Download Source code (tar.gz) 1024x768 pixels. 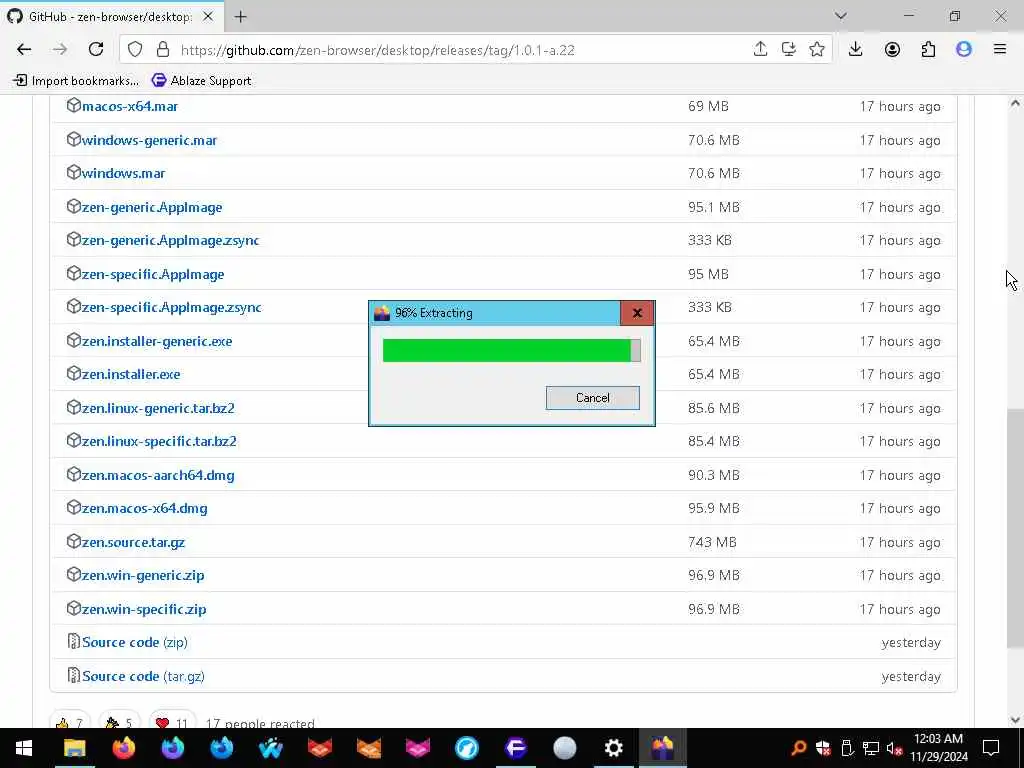point(143,677)
